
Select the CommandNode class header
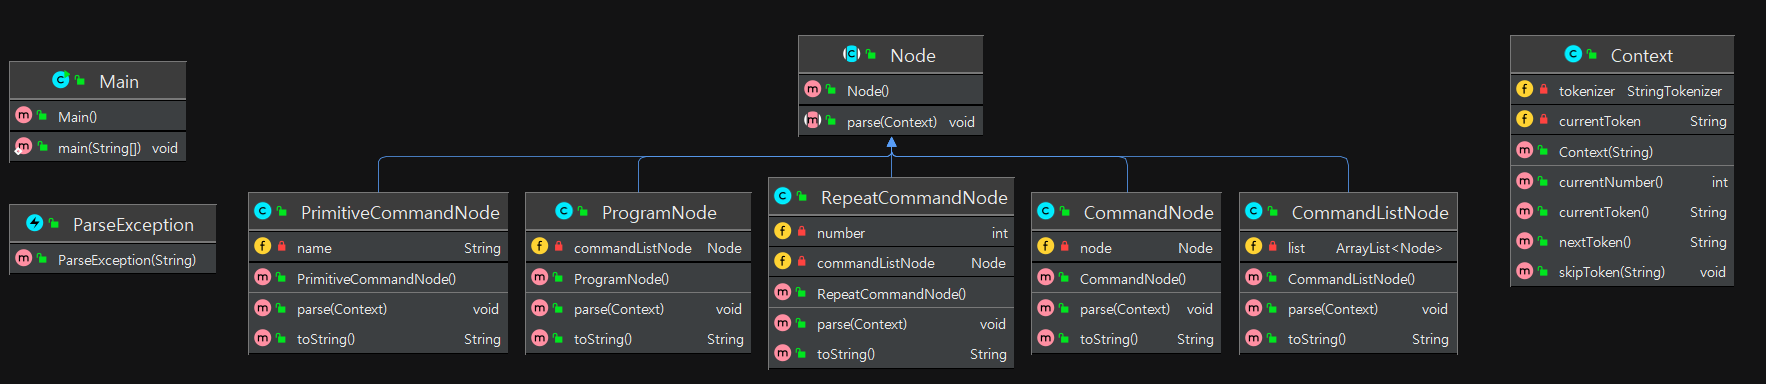1126,212
